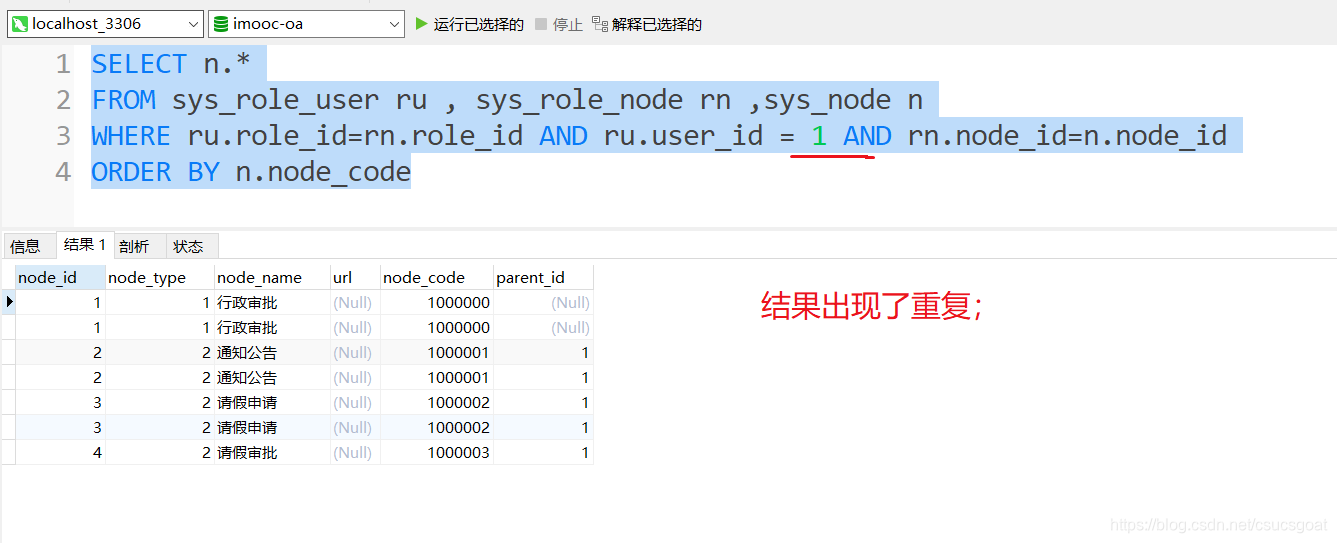Click the localhost connection icon
1337x543 pixels.
(20, 24)
